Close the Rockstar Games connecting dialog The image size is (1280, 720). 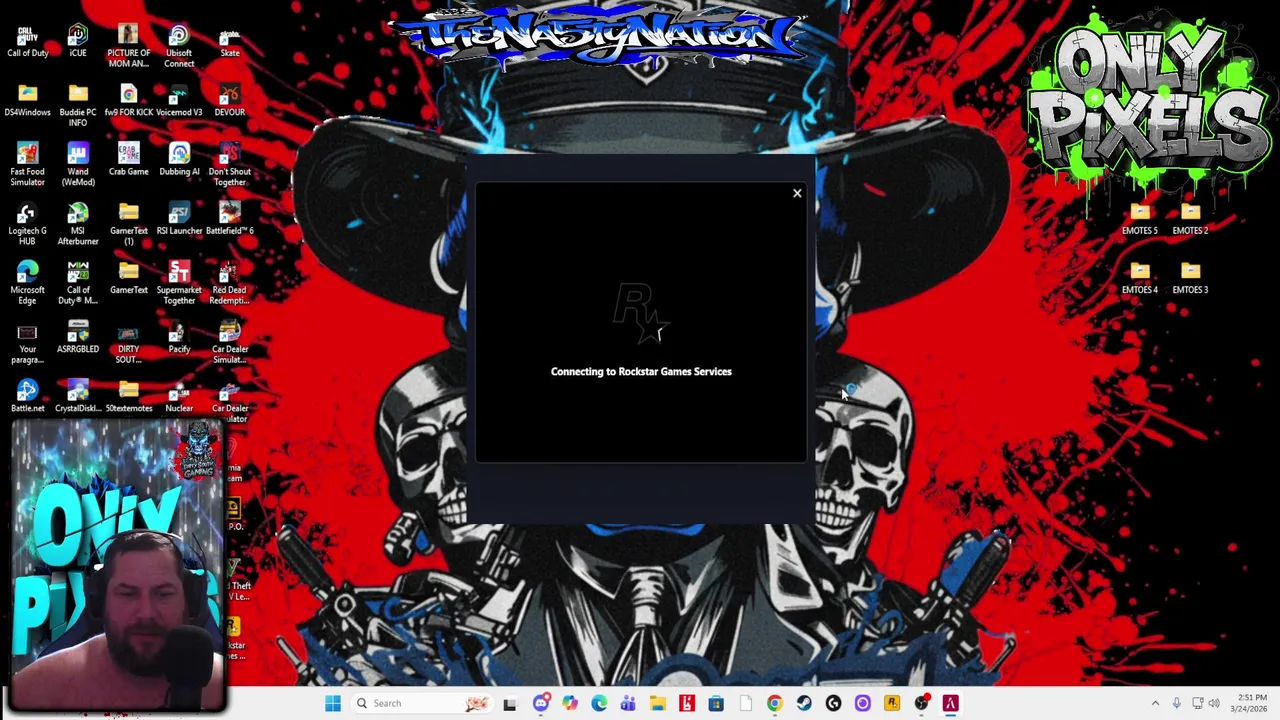[797, 193]
